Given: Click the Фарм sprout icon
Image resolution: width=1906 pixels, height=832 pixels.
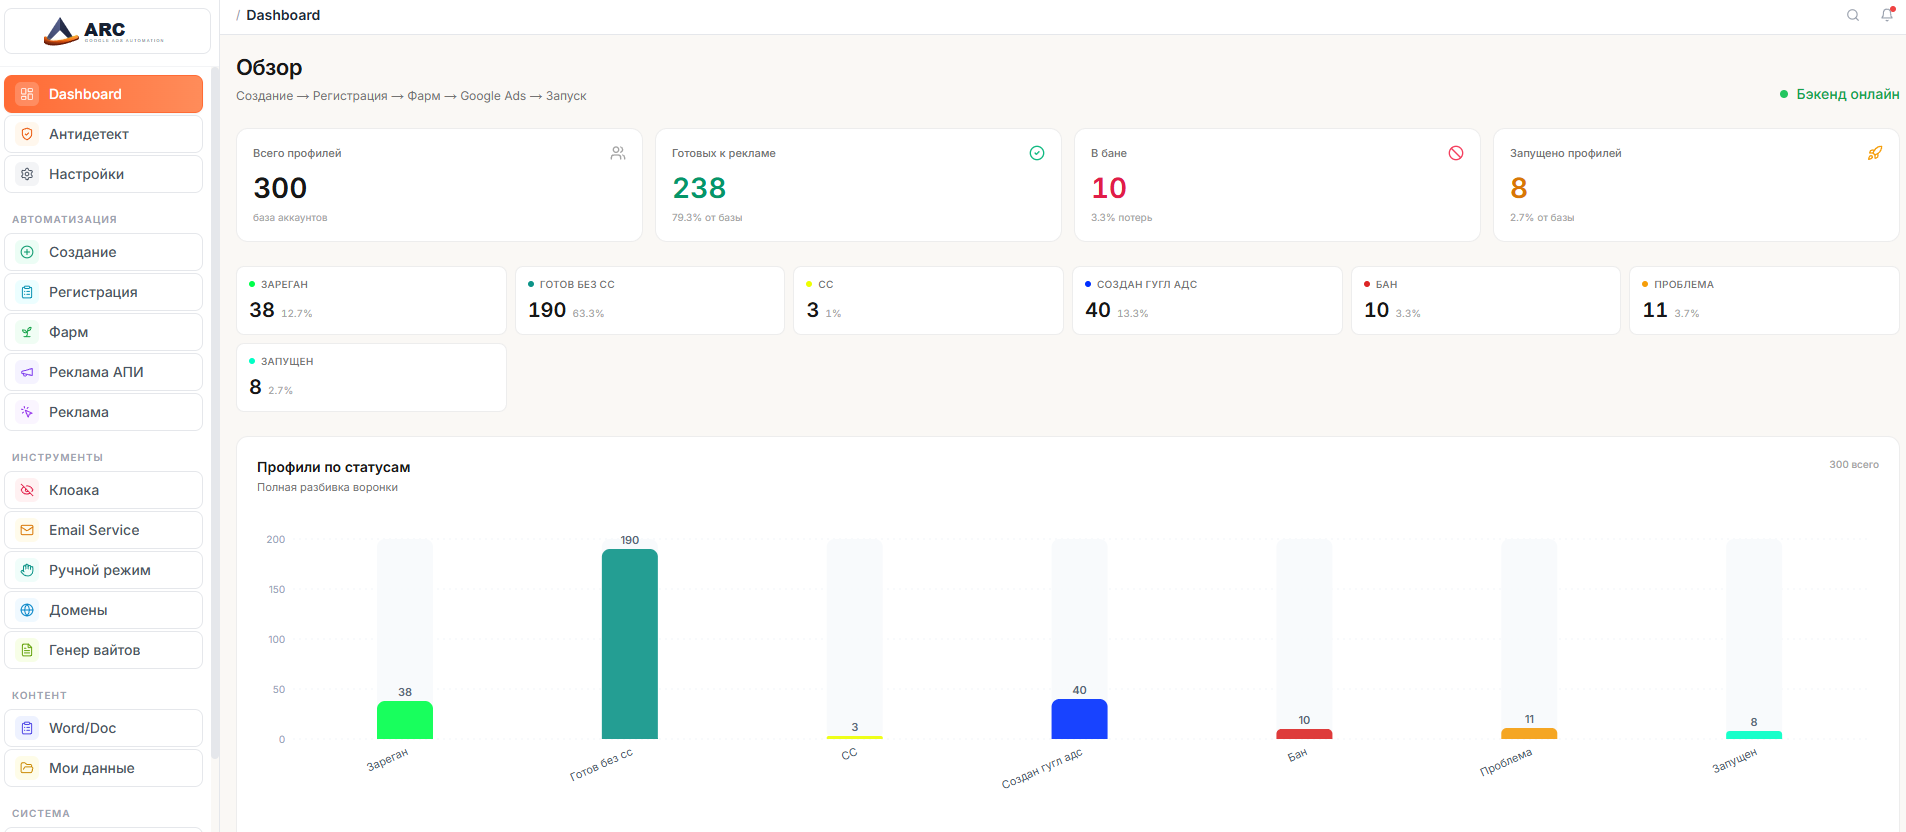Looking at the screenshot, I should [x=27, y=332].
